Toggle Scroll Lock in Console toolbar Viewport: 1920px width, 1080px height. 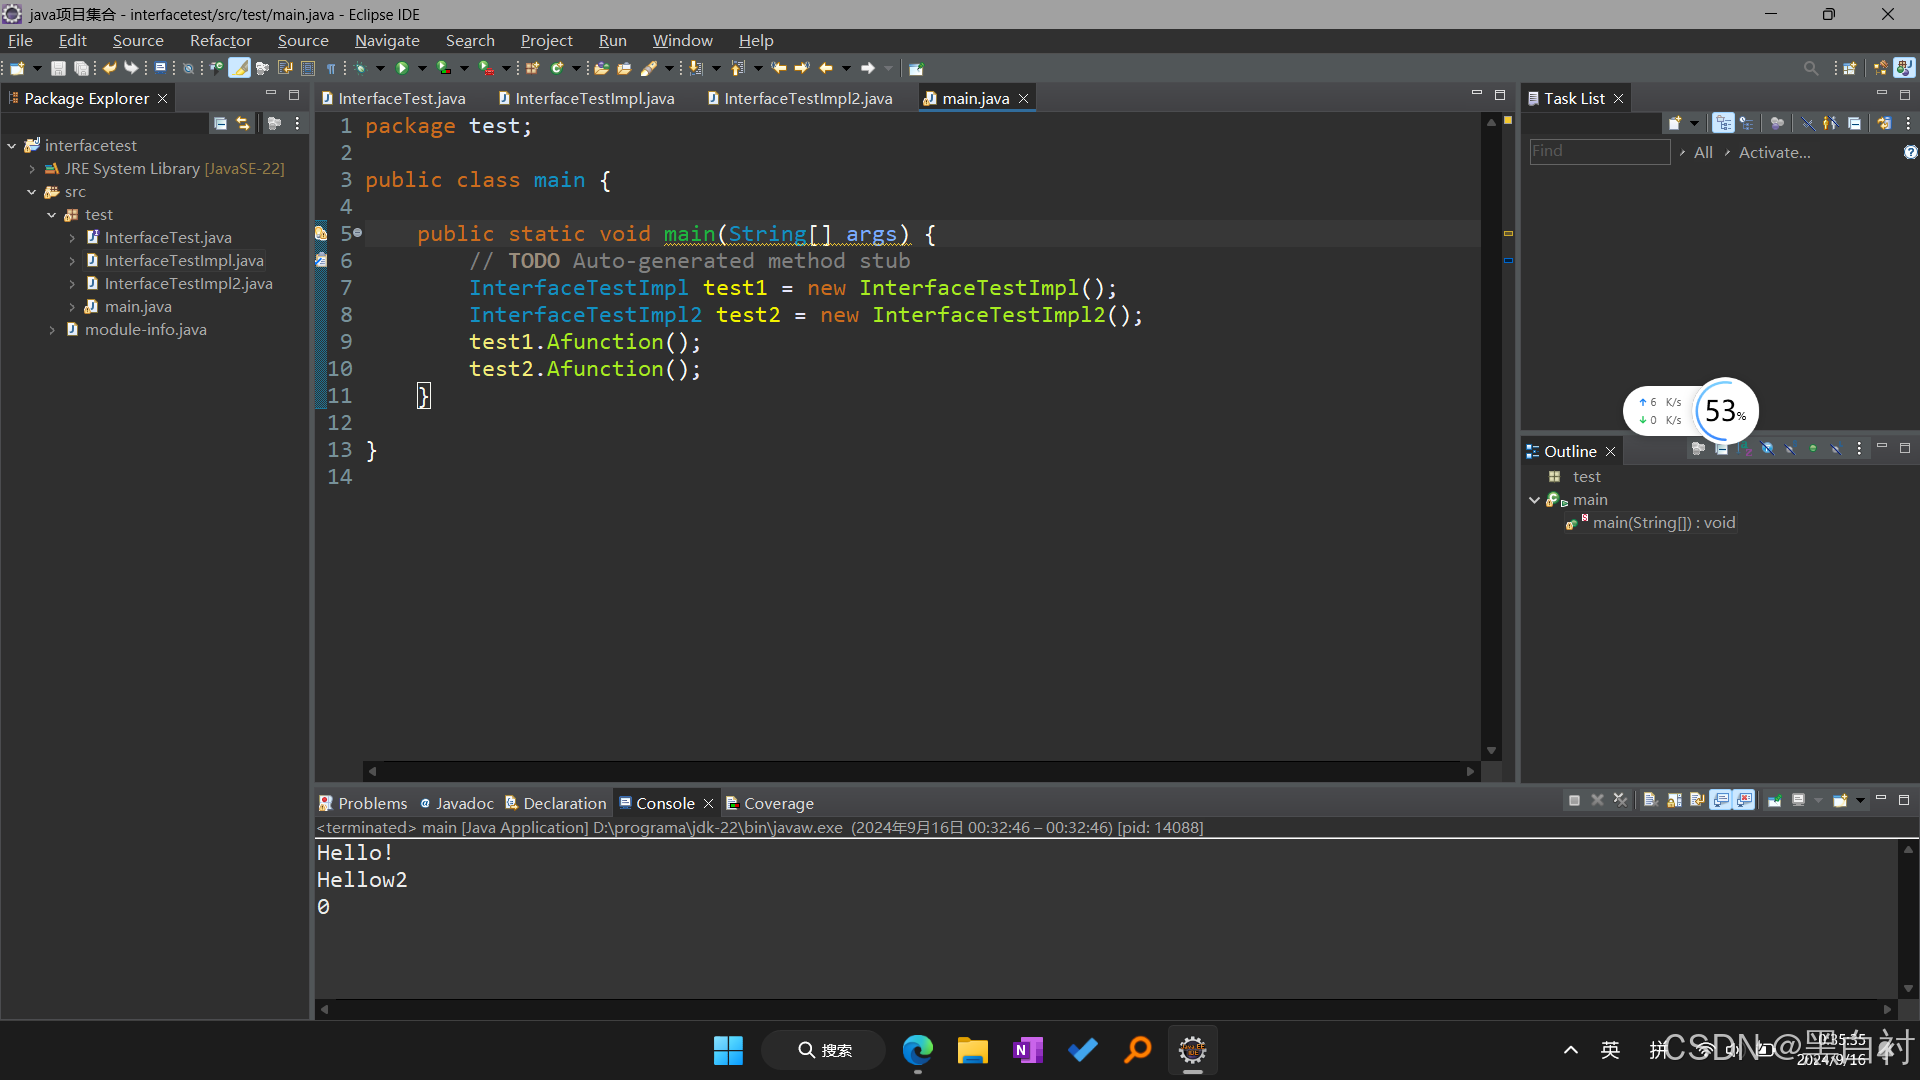(x=1674, y=800)
